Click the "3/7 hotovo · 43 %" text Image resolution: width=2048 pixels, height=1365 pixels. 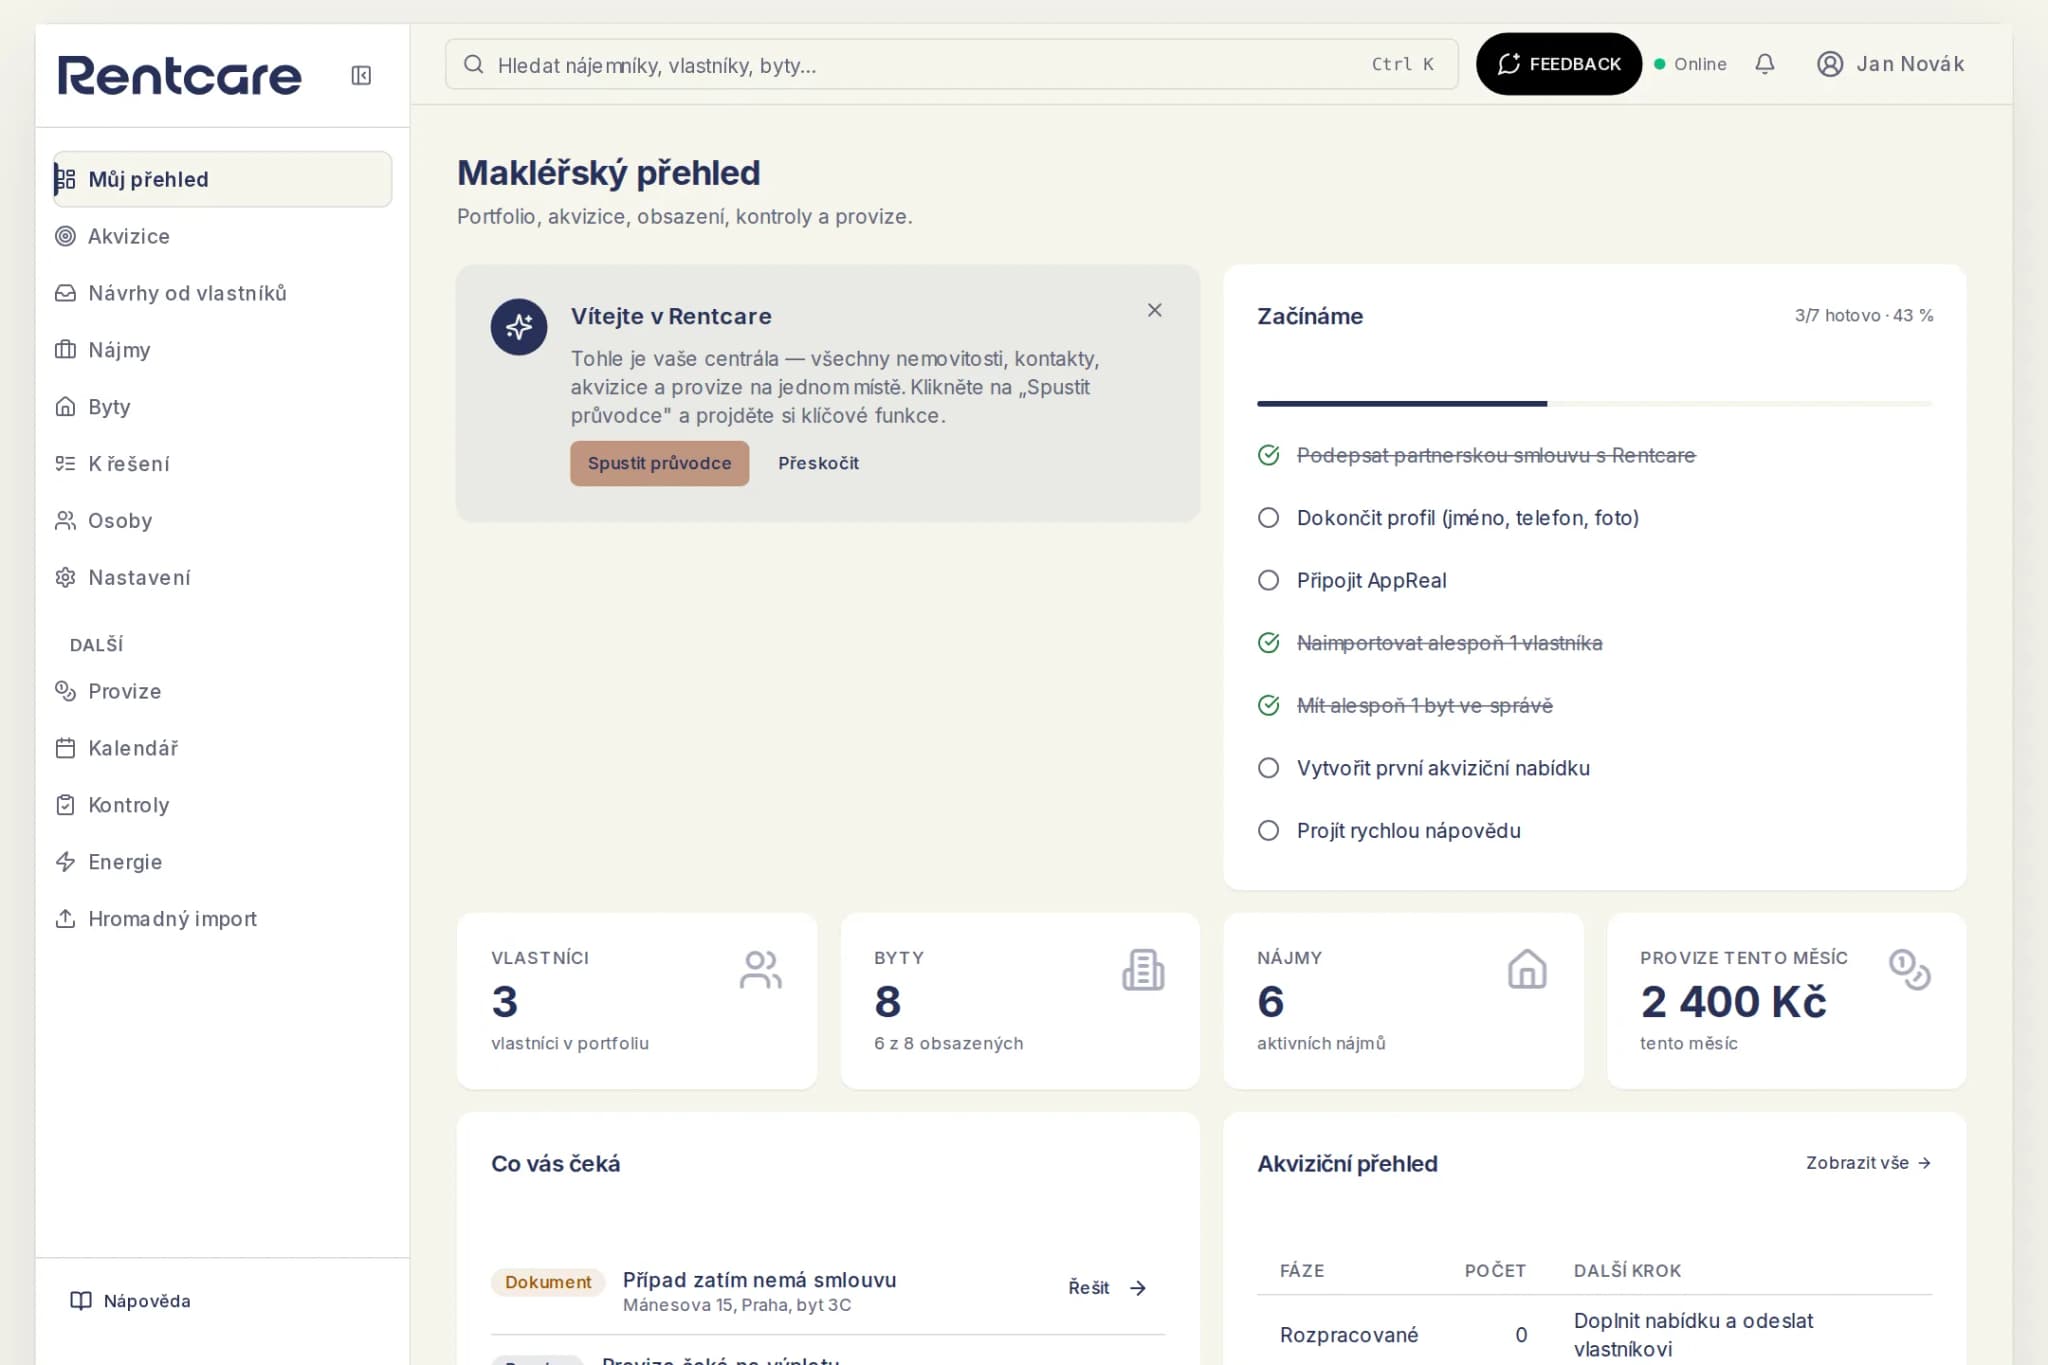pos(1863,316)
